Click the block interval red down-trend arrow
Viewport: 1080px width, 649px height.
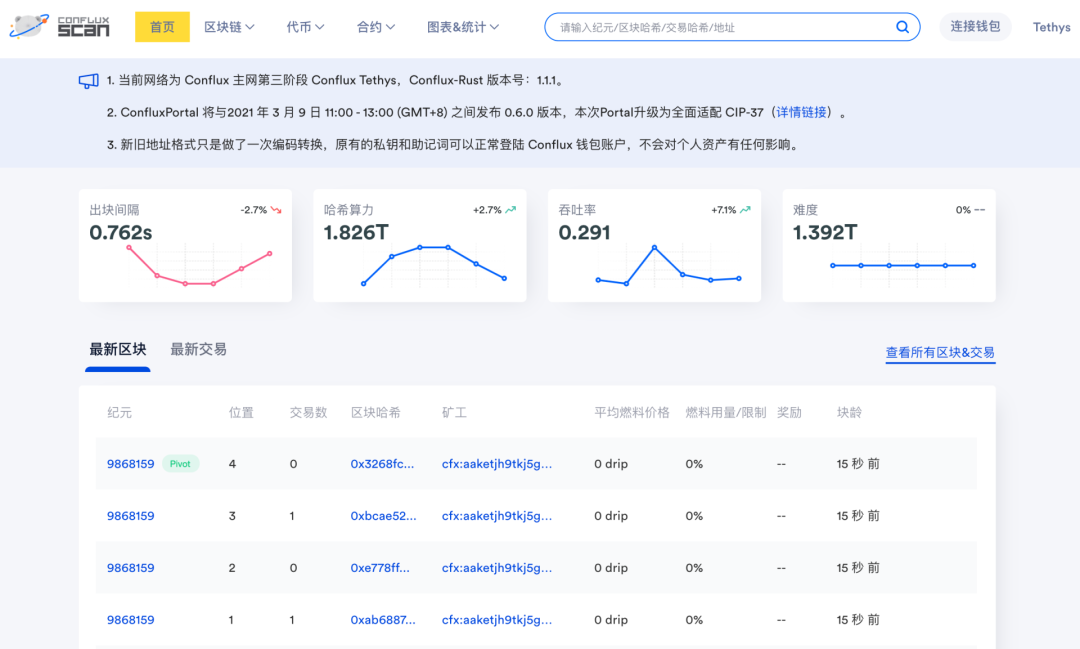pos(276,210)
